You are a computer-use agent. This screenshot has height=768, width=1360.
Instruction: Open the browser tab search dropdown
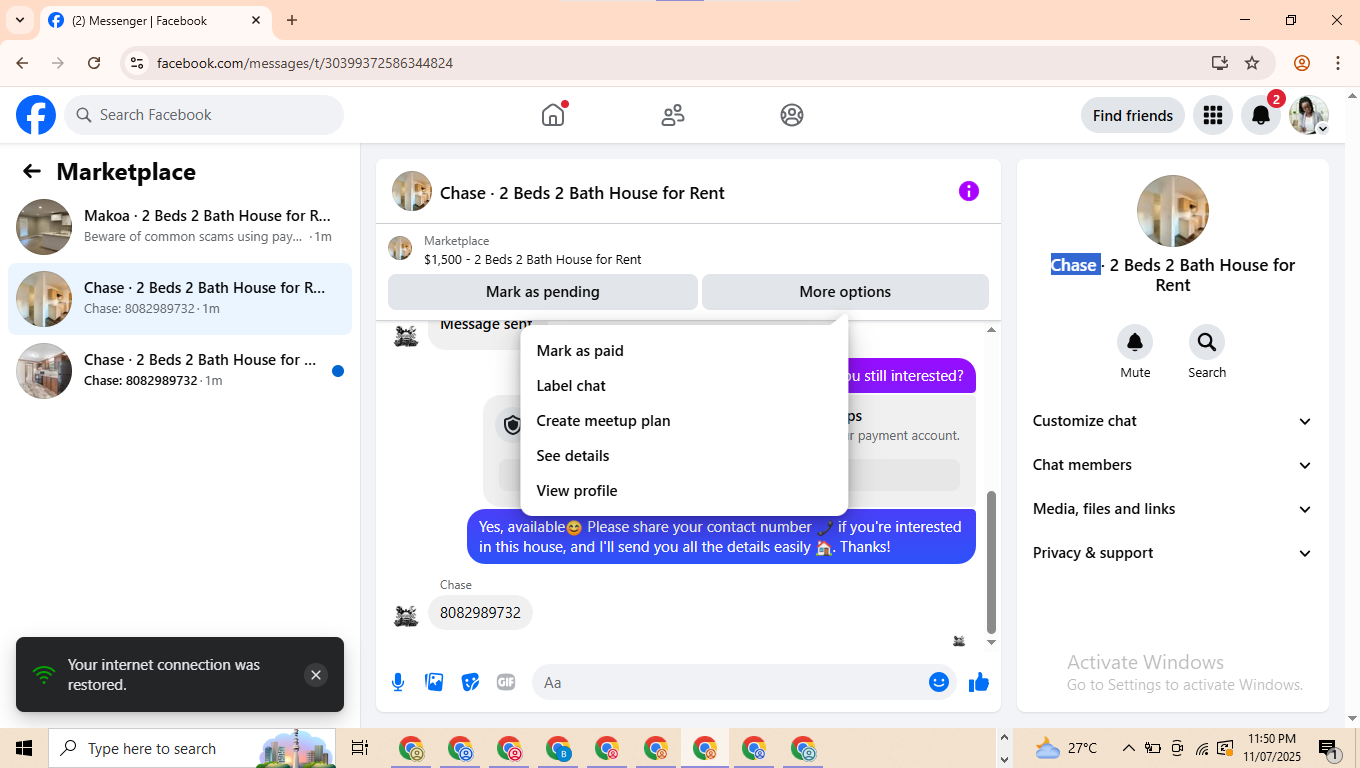(20, 20)
